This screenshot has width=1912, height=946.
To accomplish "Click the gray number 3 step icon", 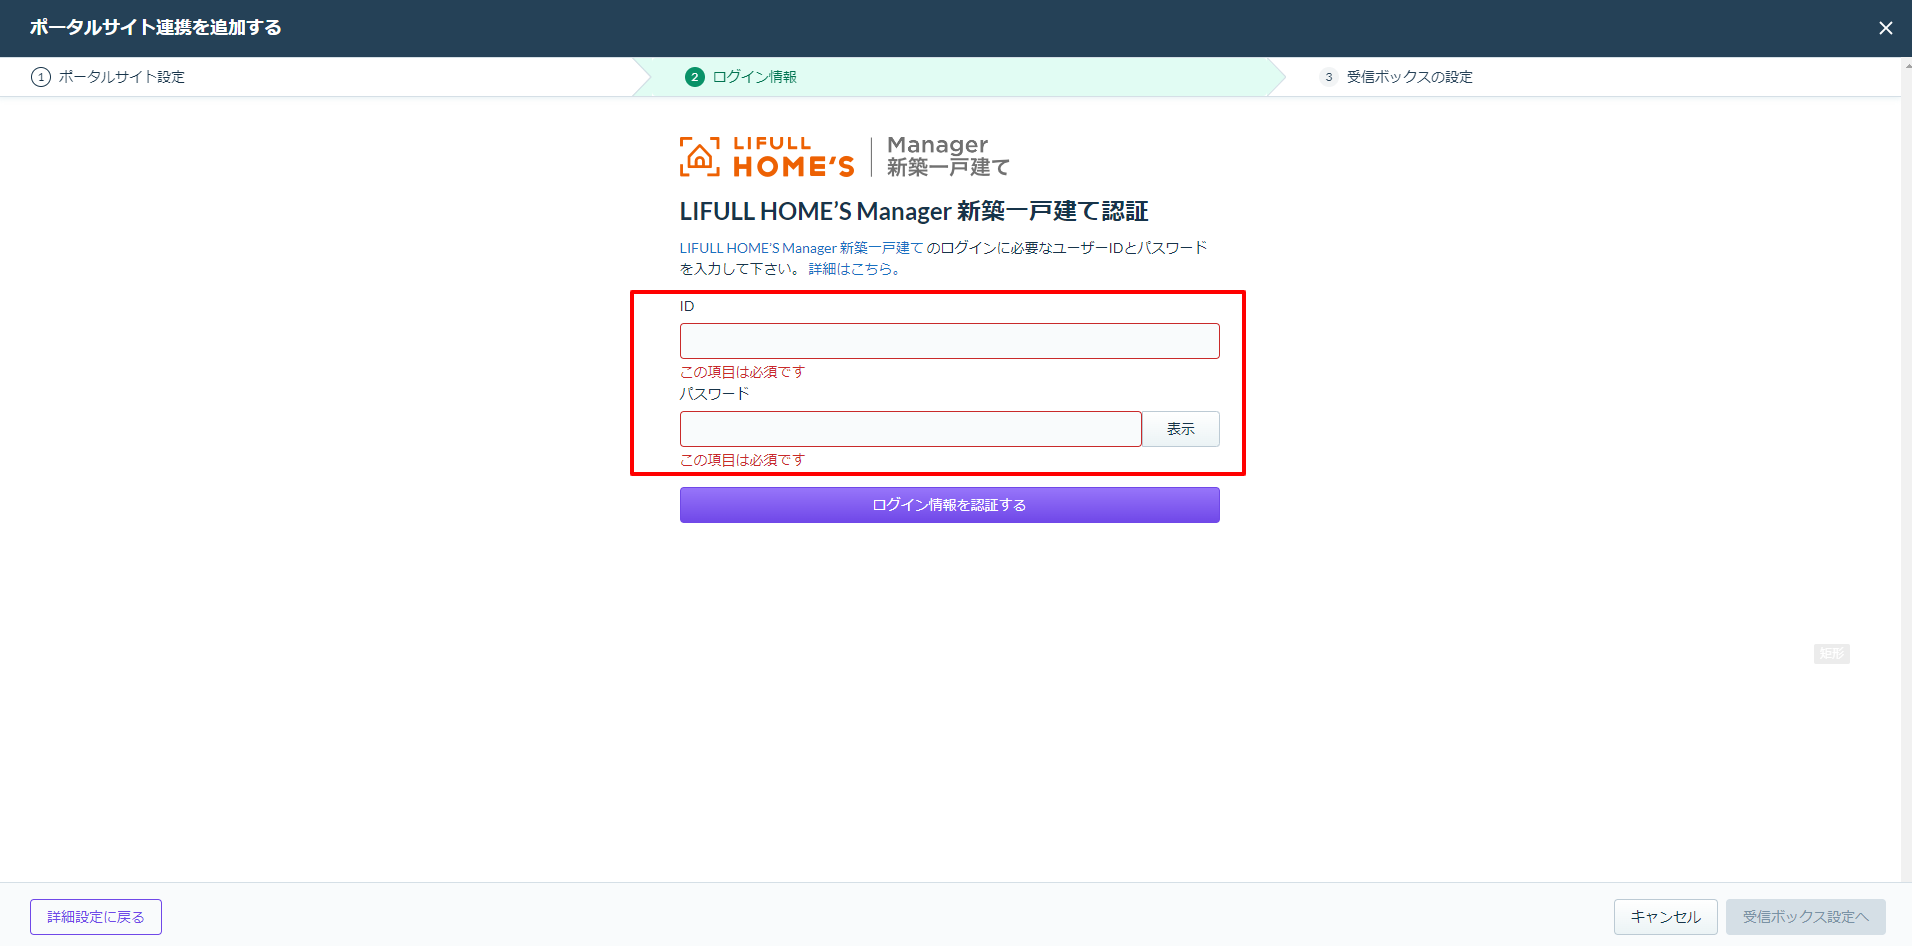I will pos(1328,77).
